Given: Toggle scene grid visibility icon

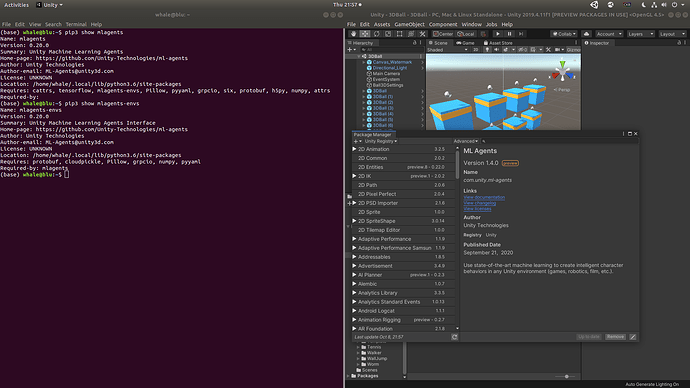Looking at the screenshot, I should pyautogui.click(x=533, y=50).
